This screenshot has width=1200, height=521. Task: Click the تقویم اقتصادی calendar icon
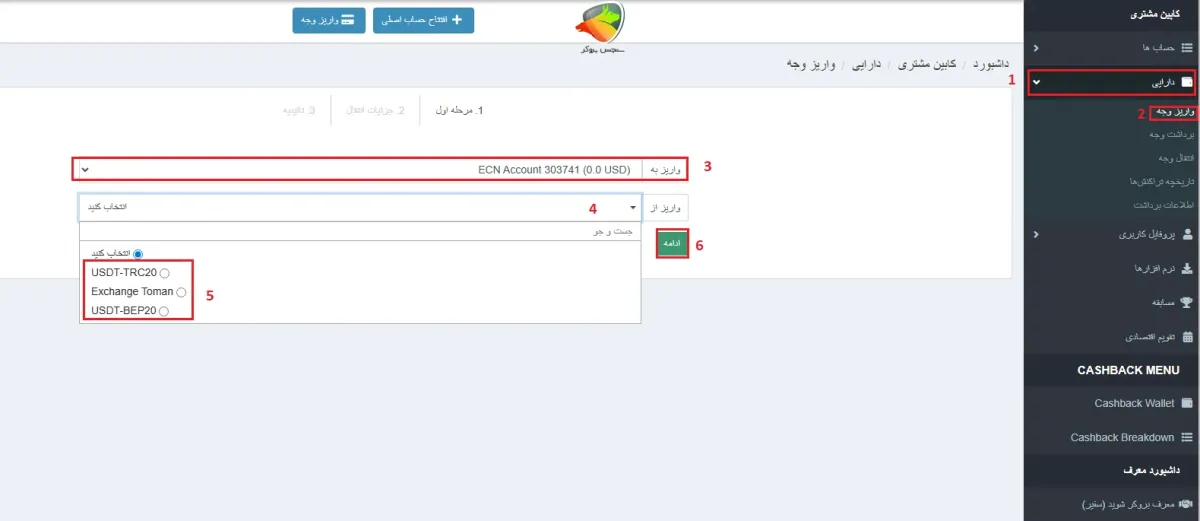[1187, 337]
